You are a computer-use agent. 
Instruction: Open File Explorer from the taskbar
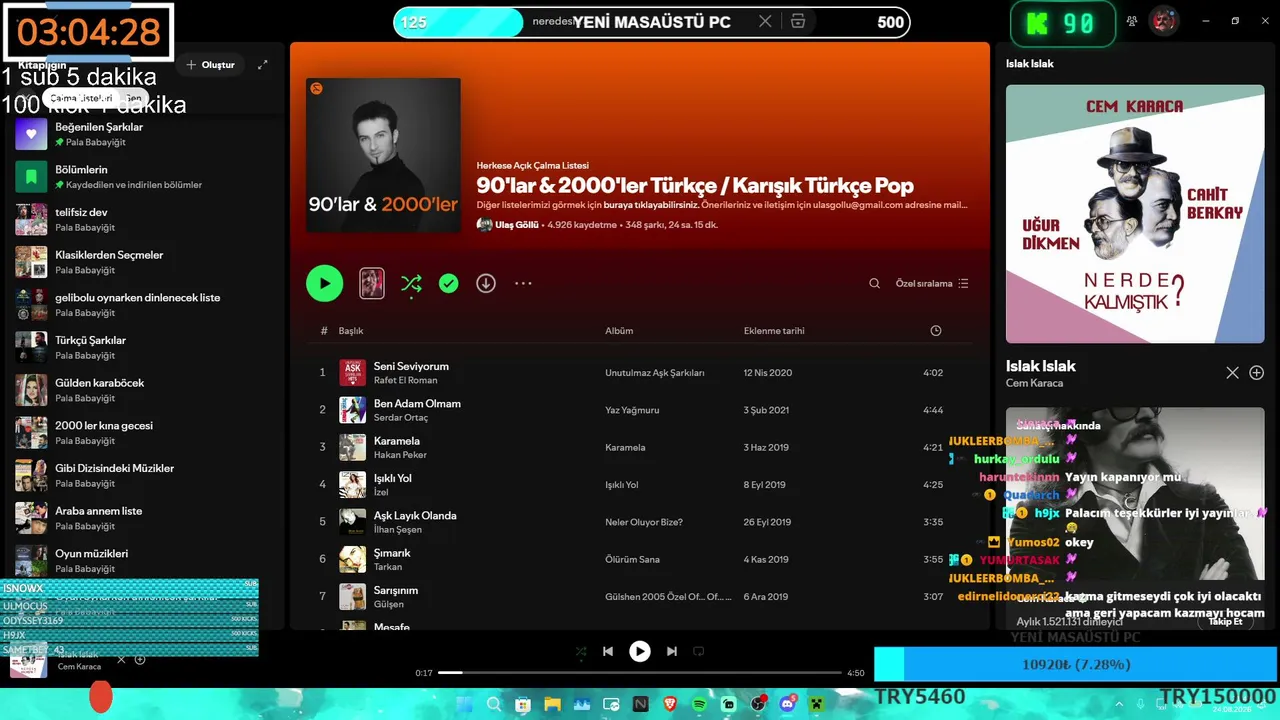click(x=552, y=704)
